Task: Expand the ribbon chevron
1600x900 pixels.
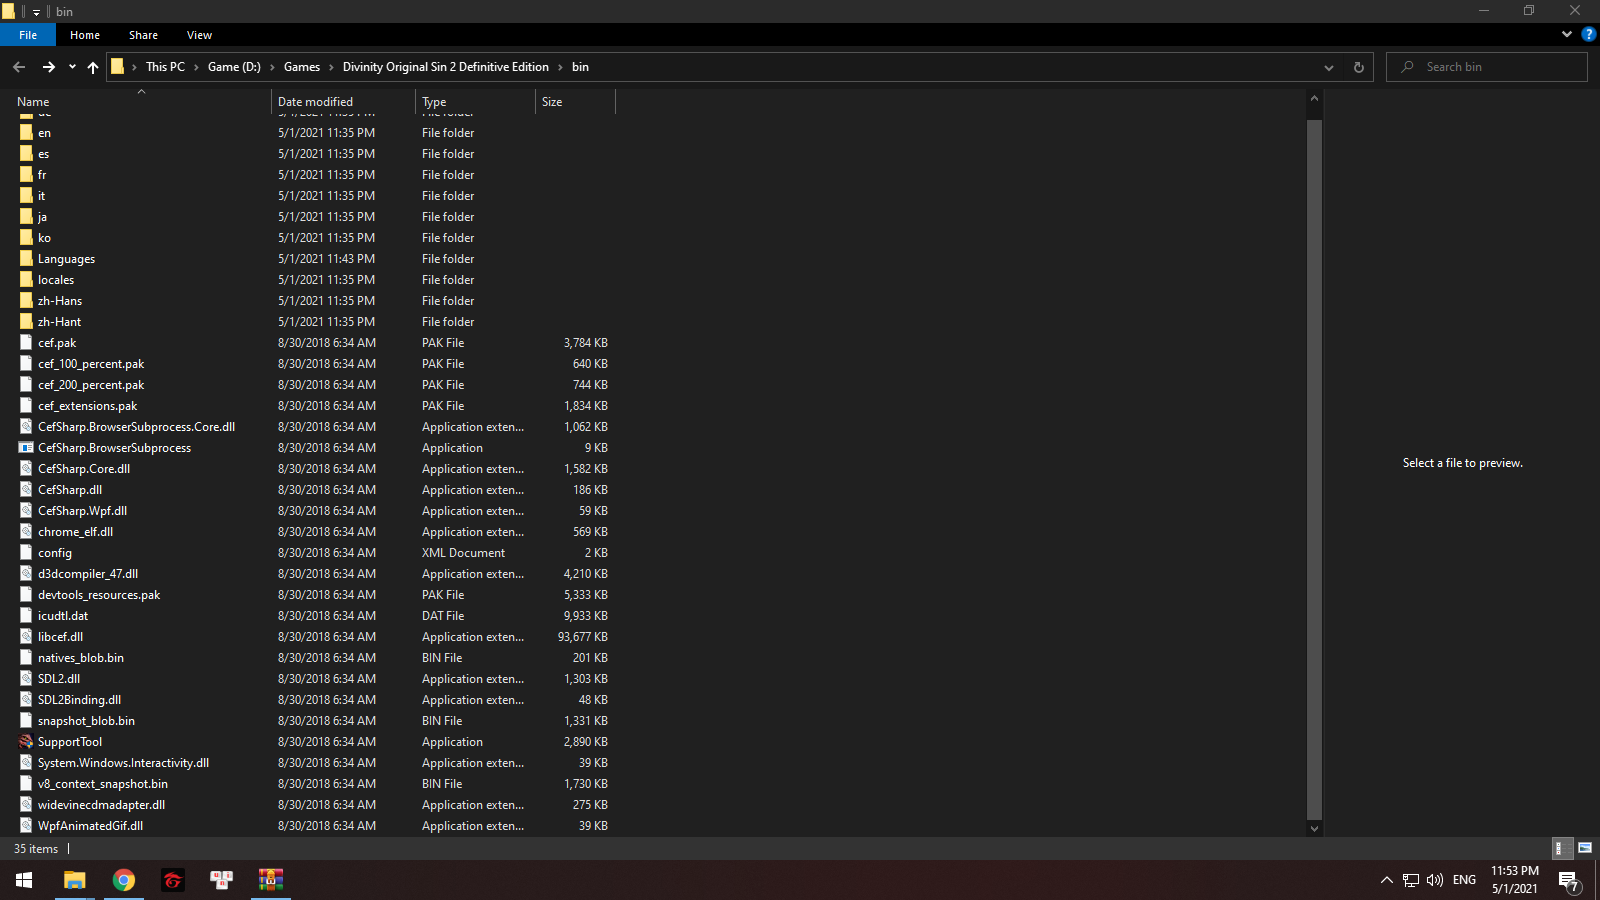Action: (x=1566, y=34)
